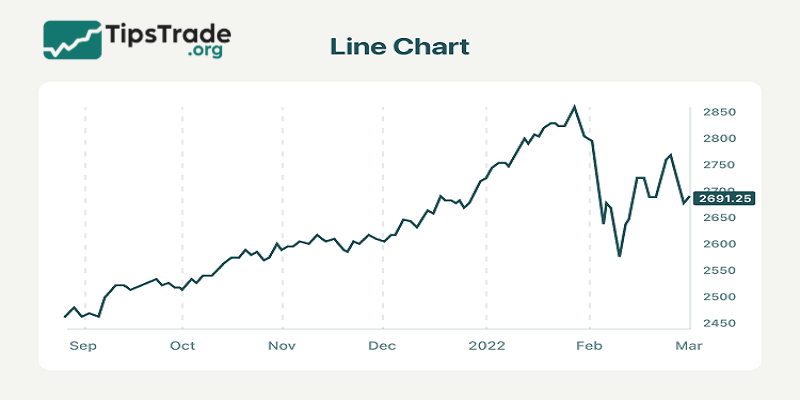Click the 2450 price axis label

717,323
